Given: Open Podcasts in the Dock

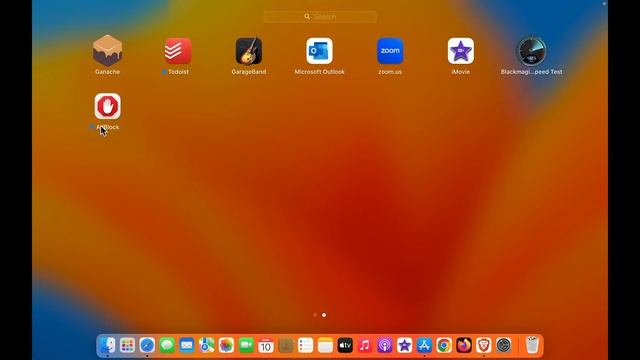Looking at the screenshot, I should coord(384,345).
